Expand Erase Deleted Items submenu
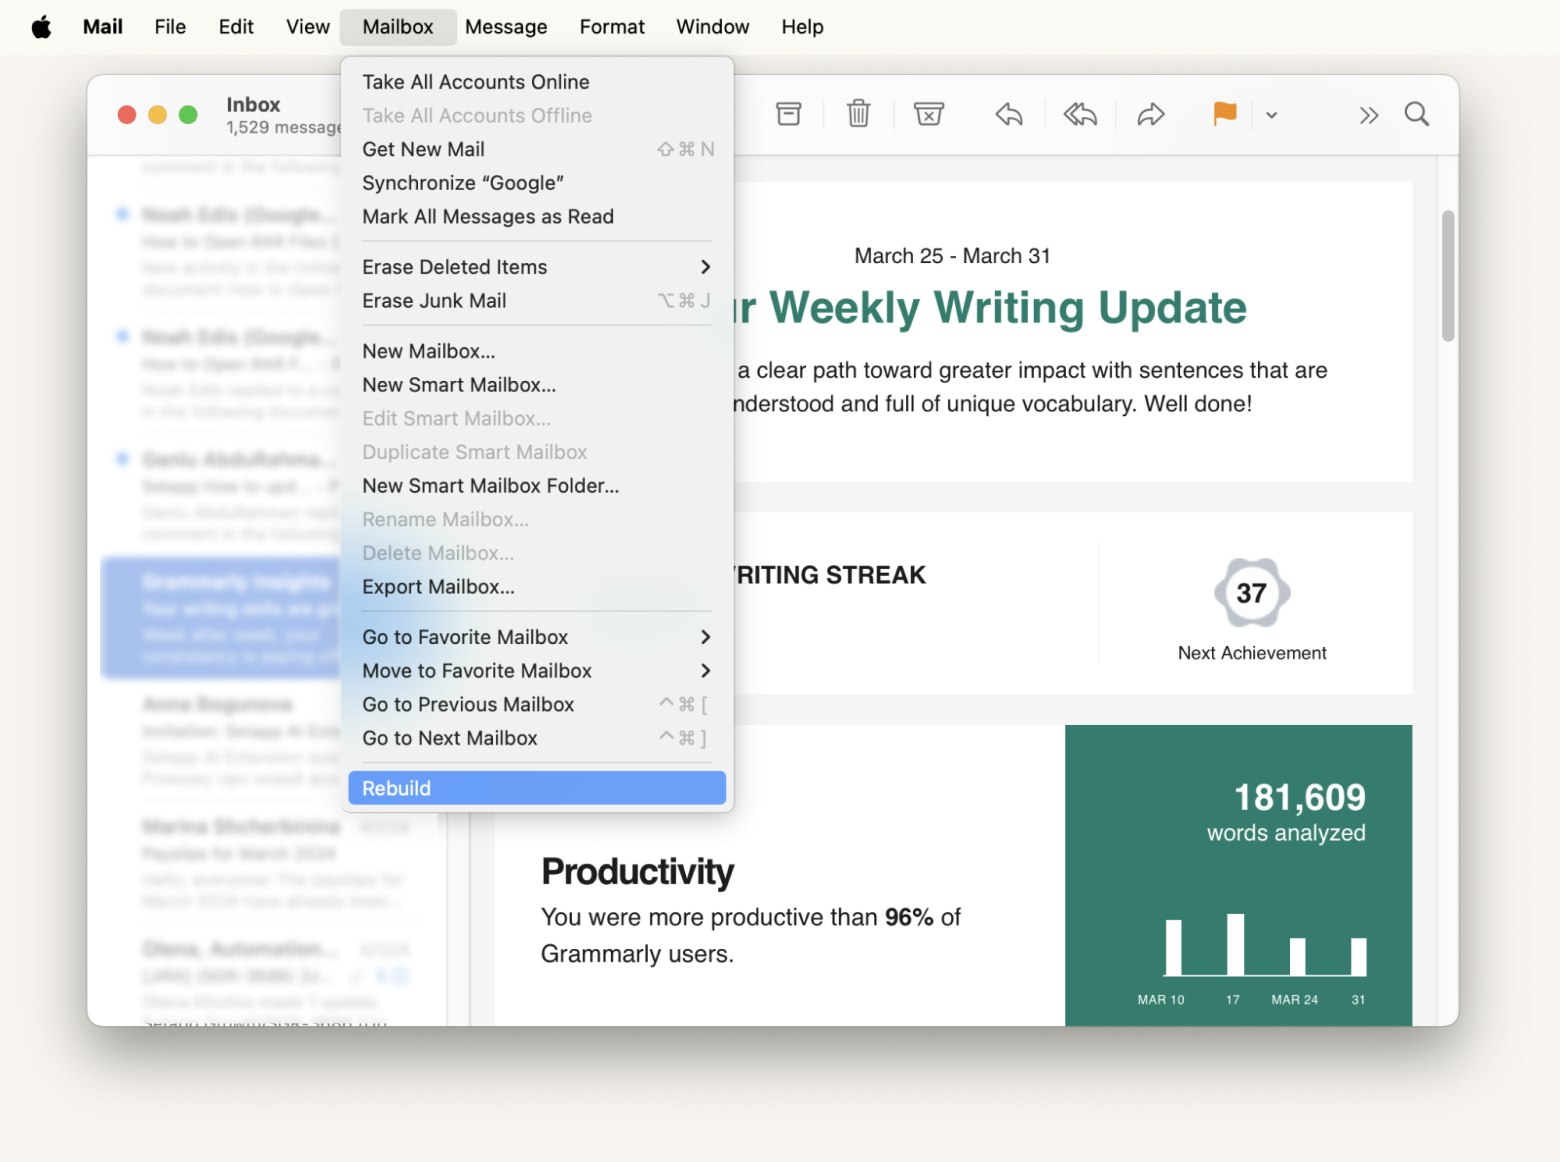1560x1162 pixels. click(x=537, y=267)
